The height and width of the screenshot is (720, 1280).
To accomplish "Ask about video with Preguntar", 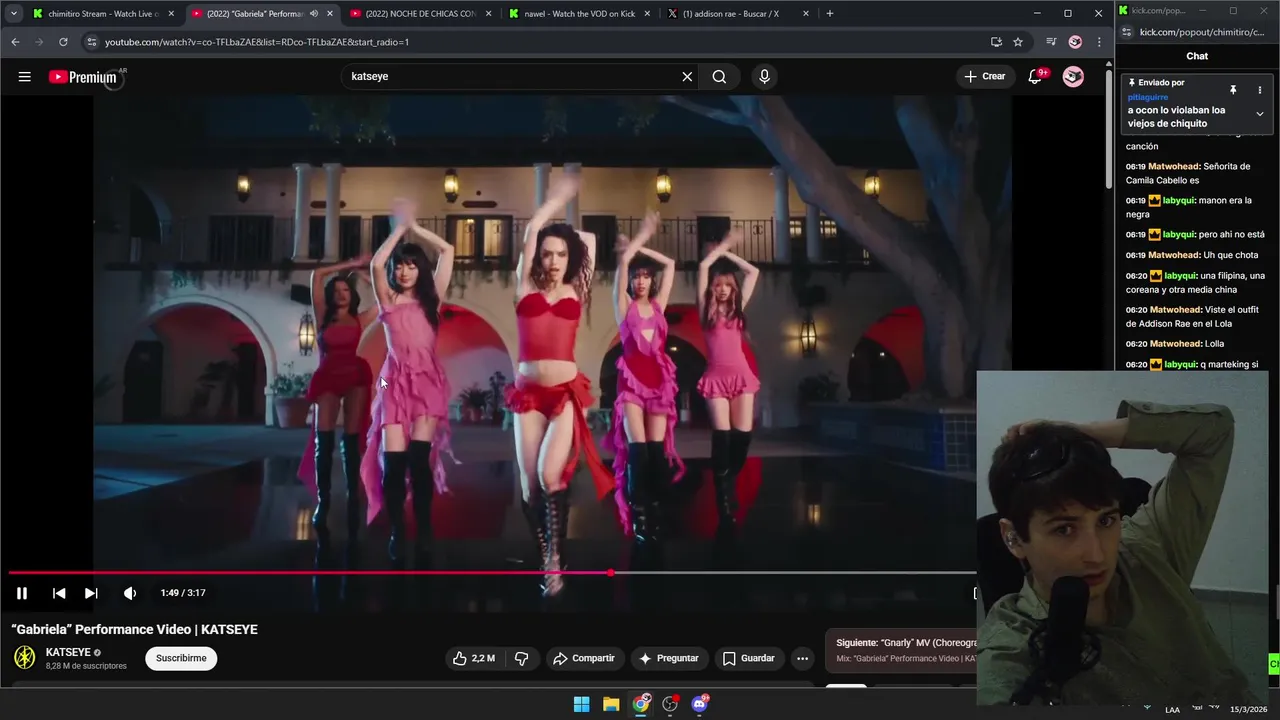I will (x=669, y=658).
